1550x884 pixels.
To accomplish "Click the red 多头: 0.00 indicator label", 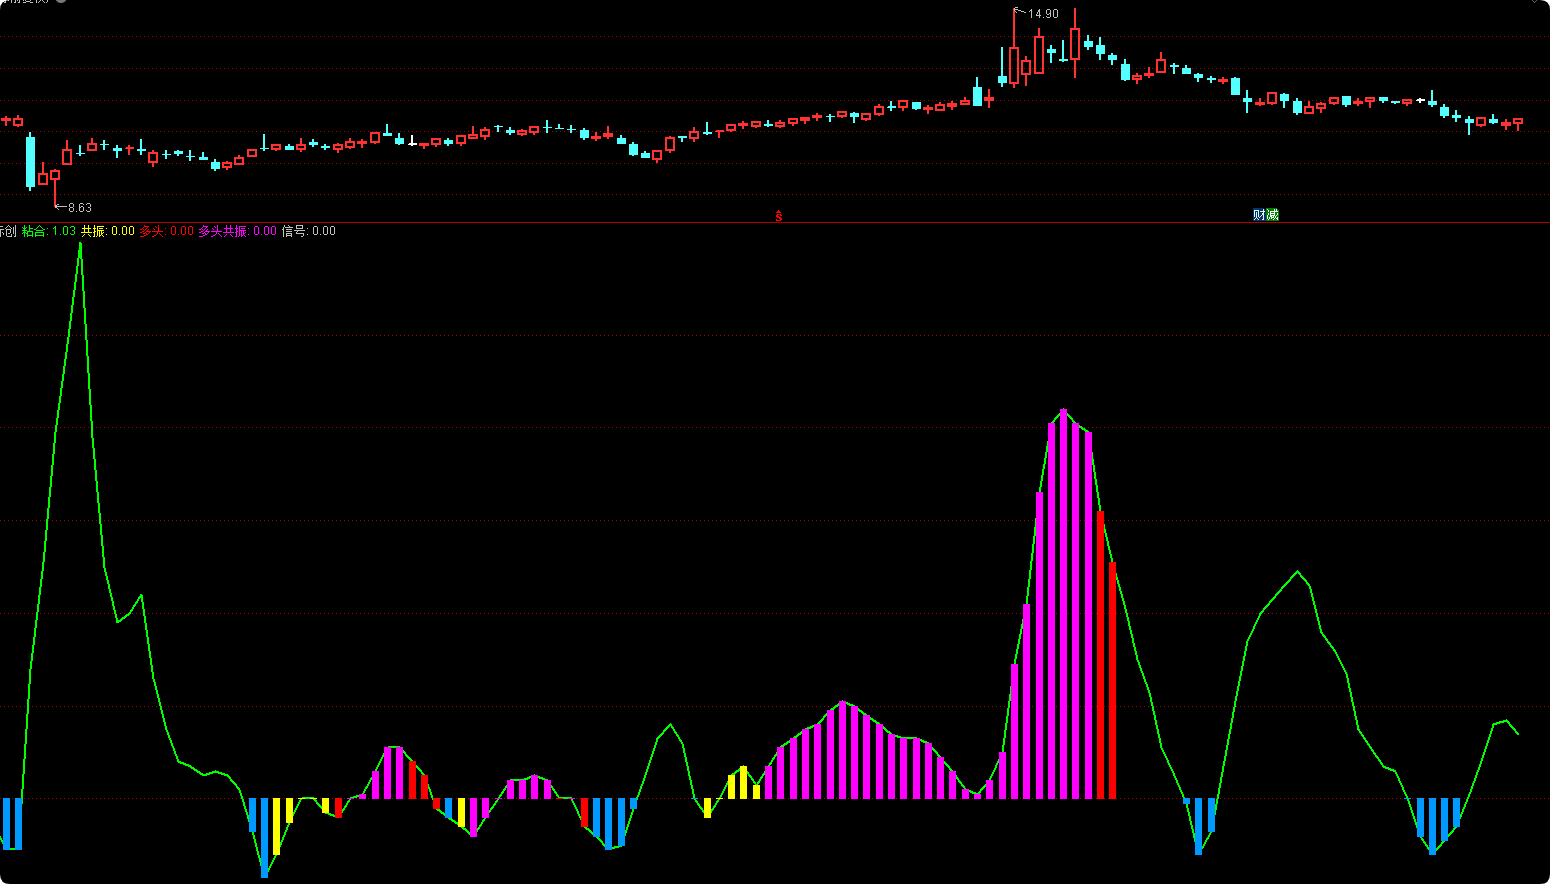I will (x=166, y=231).
